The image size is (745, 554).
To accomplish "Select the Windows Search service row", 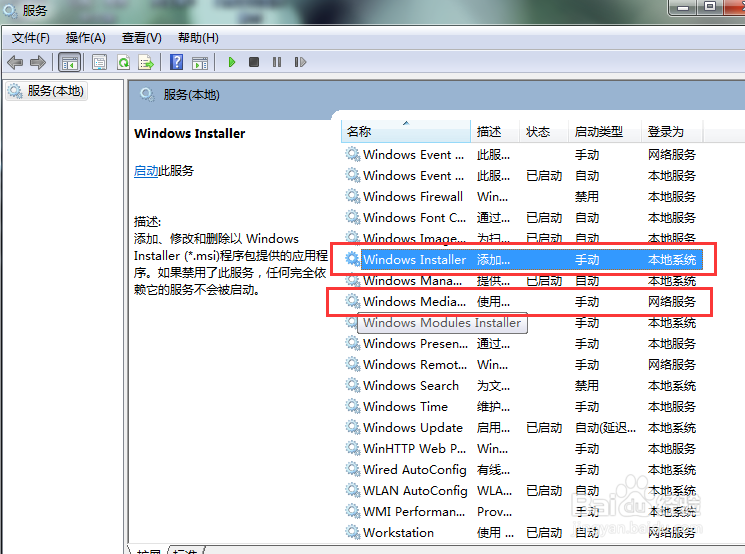I will coord(522,385).
